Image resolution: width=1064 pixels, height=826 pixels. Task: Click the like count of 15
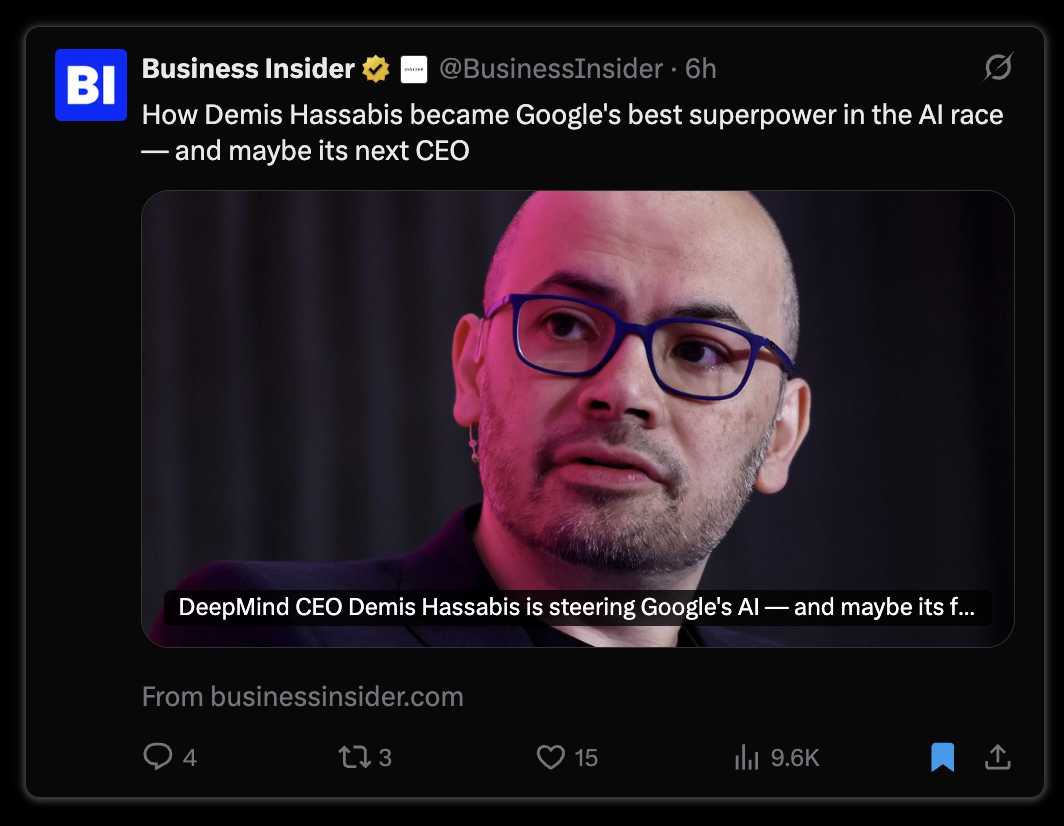coord(586,757)
